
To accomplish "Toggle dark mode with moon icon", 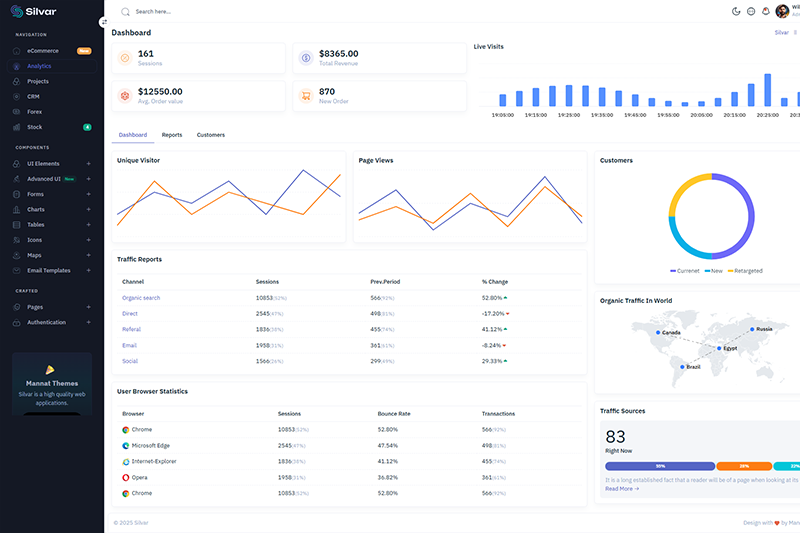I will [736, 11].
